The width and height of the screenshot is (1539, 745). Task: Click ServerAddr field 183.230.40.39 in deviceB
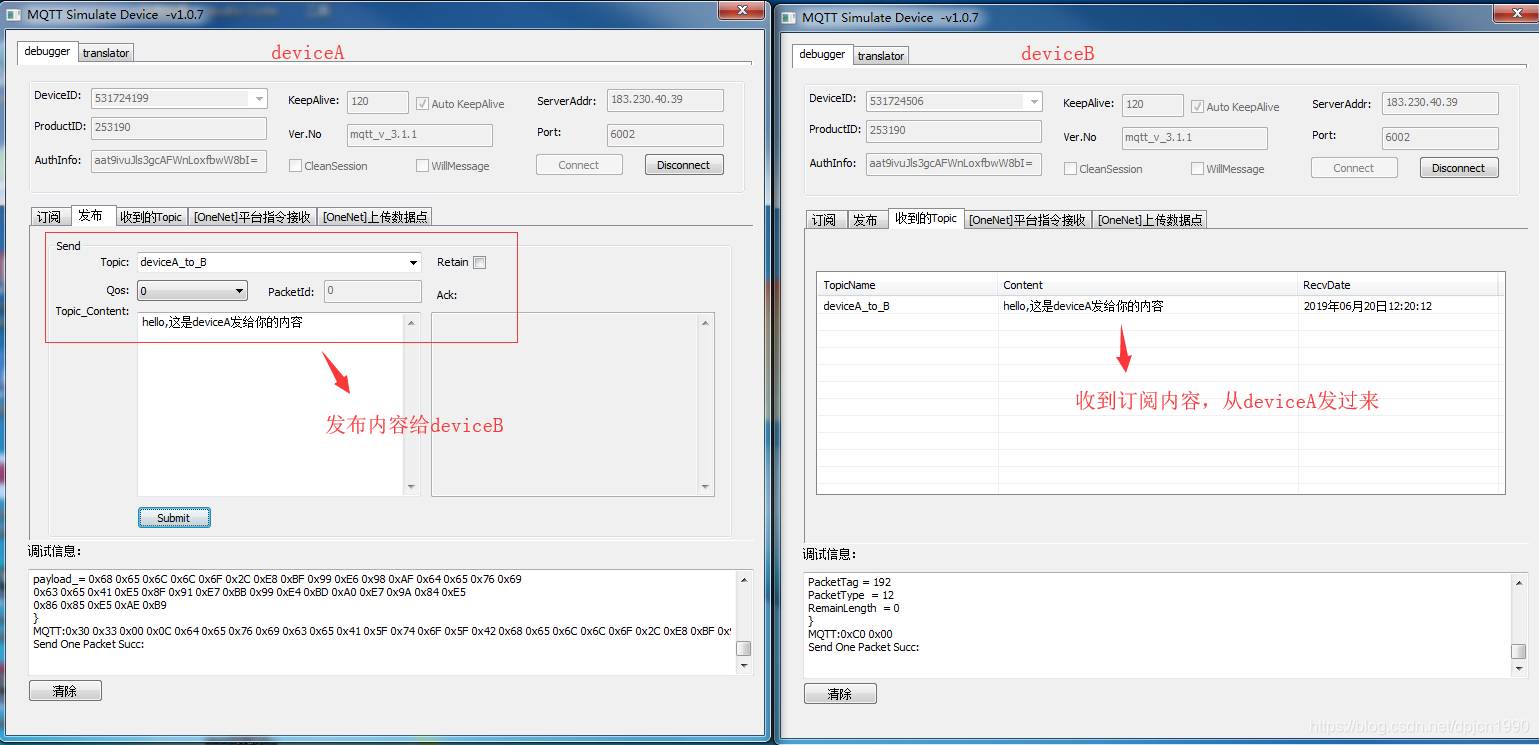click(x=1440, y=103)
